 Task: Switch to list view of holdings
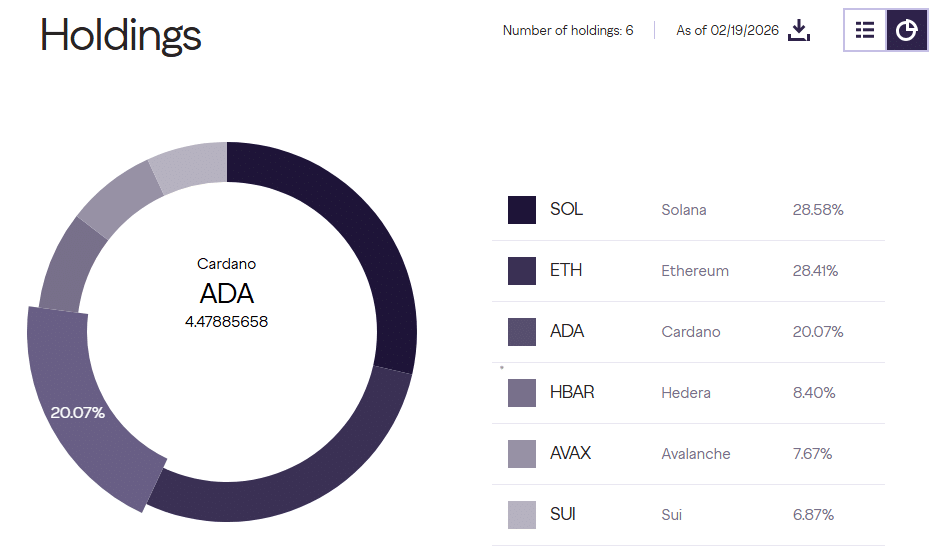point(865,30)
